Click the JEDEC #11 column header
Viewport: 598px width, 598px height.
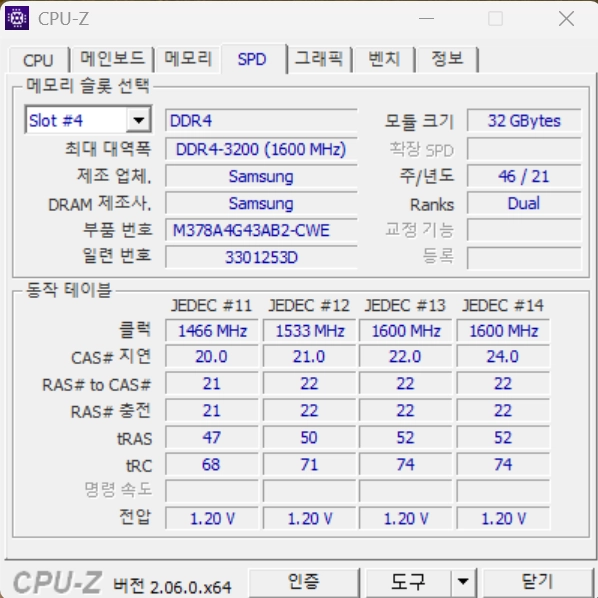211,305
